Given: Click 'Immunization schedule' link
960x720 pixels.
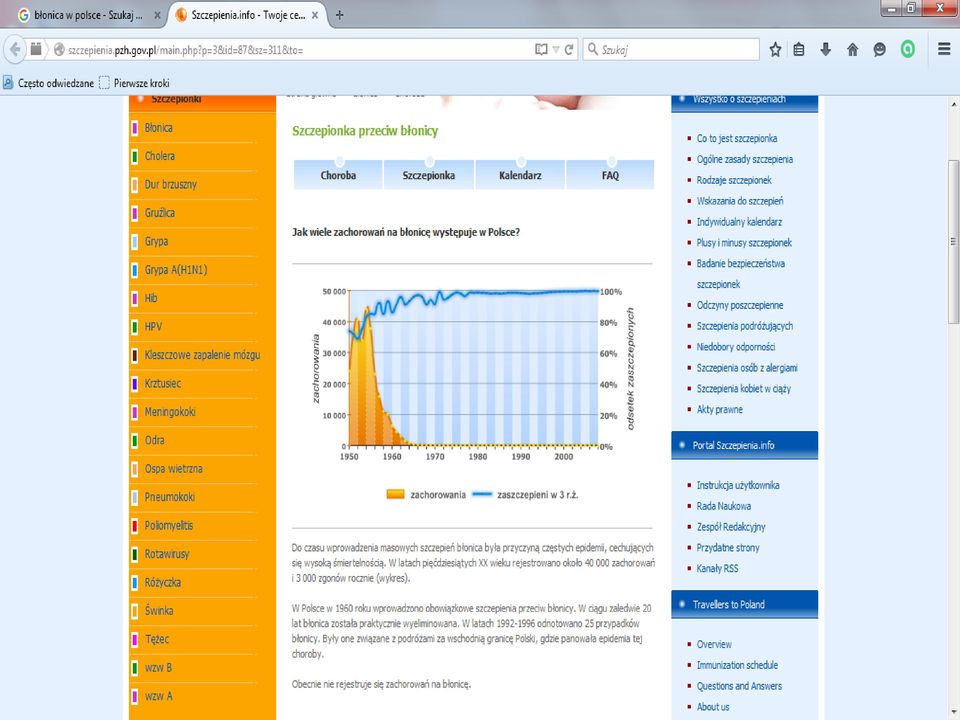Looking at the screenshot, I should pyautogui.click(x=737, y=665).
